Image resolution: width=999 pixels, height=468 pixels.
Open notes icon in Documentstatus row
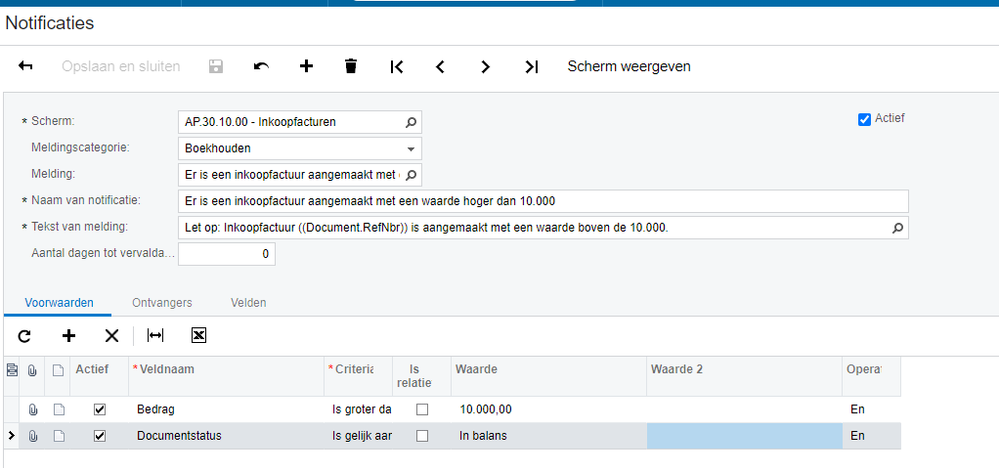coord(58,436)
